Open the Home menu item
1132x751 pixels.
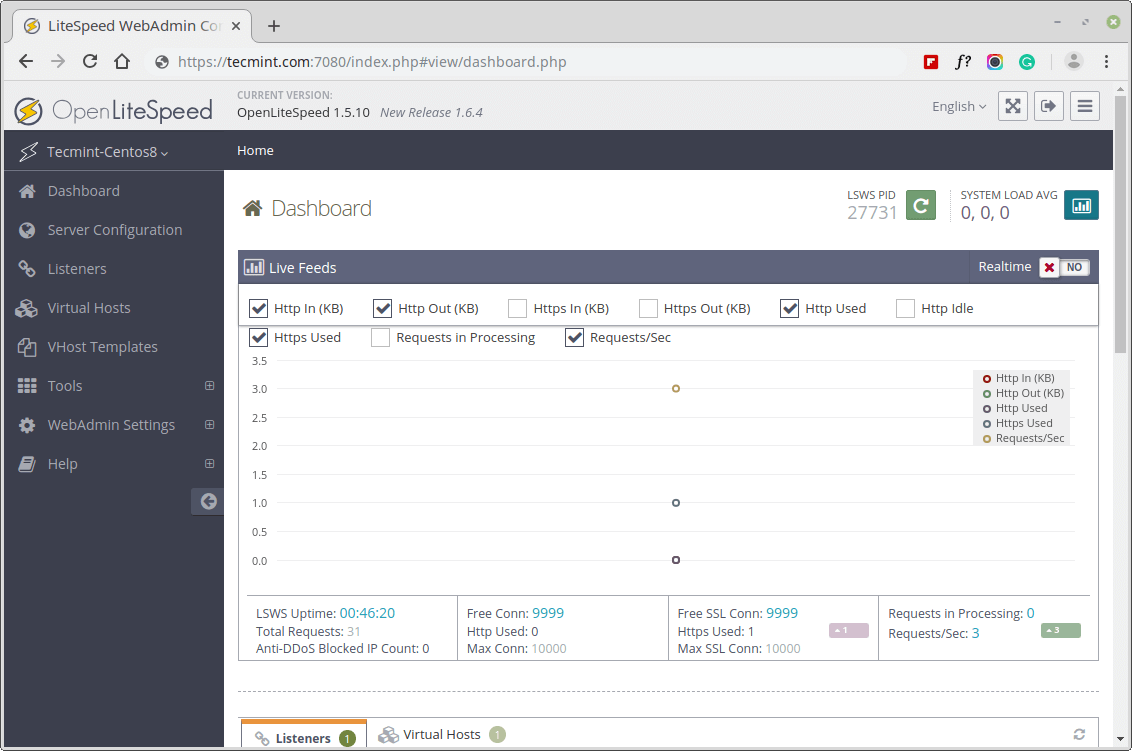point(255,150)
